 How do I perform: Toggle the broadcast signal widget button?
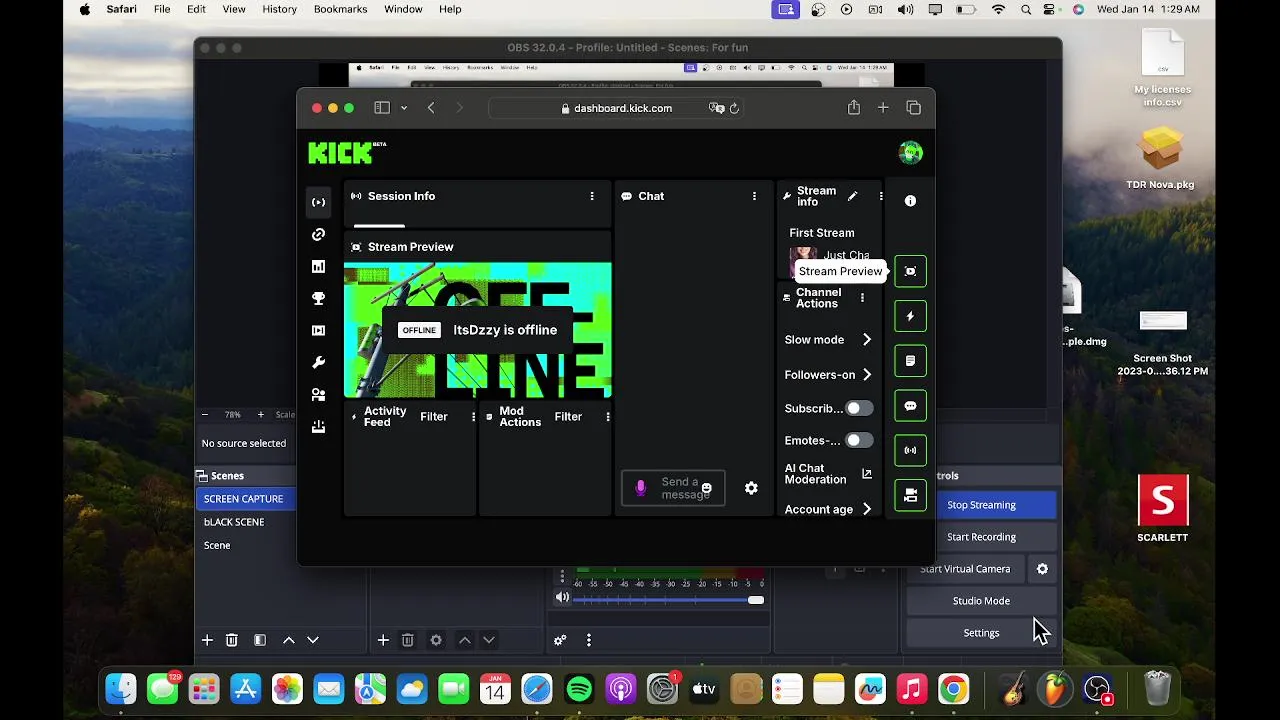click(910, 450)
